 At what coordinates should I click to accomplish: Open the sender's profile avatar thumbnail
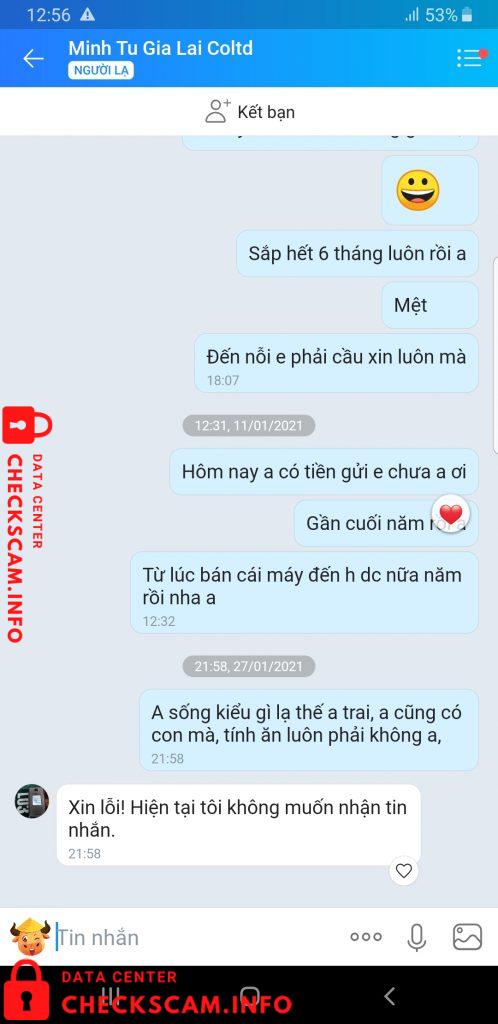click(31, 801)
